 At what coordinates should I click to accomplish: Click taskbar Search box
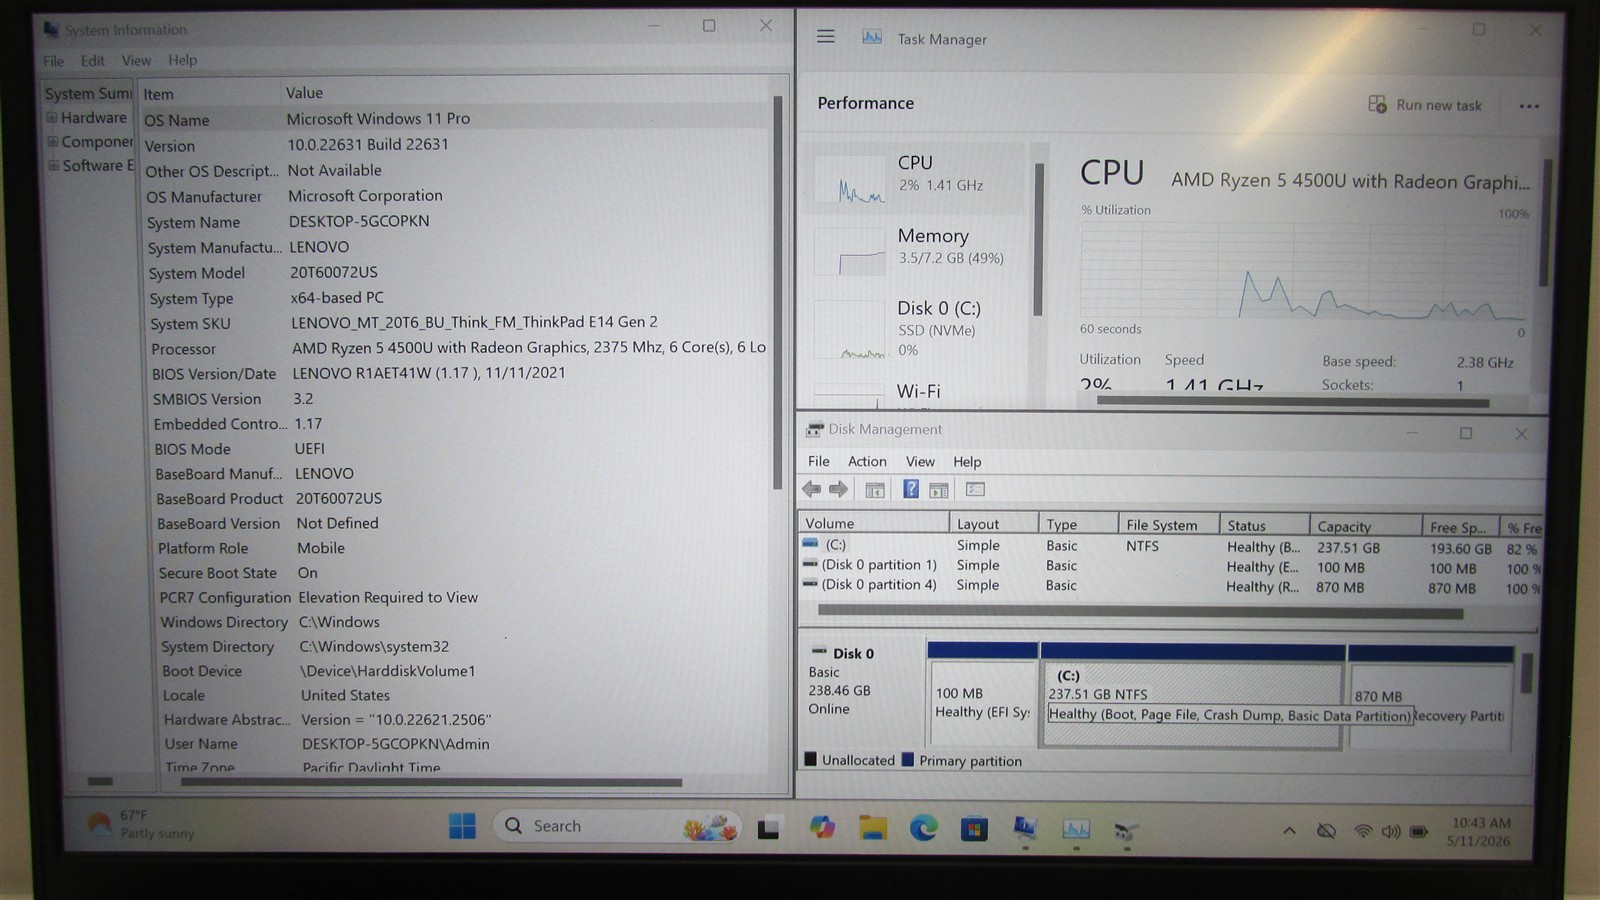click(618, 826)
